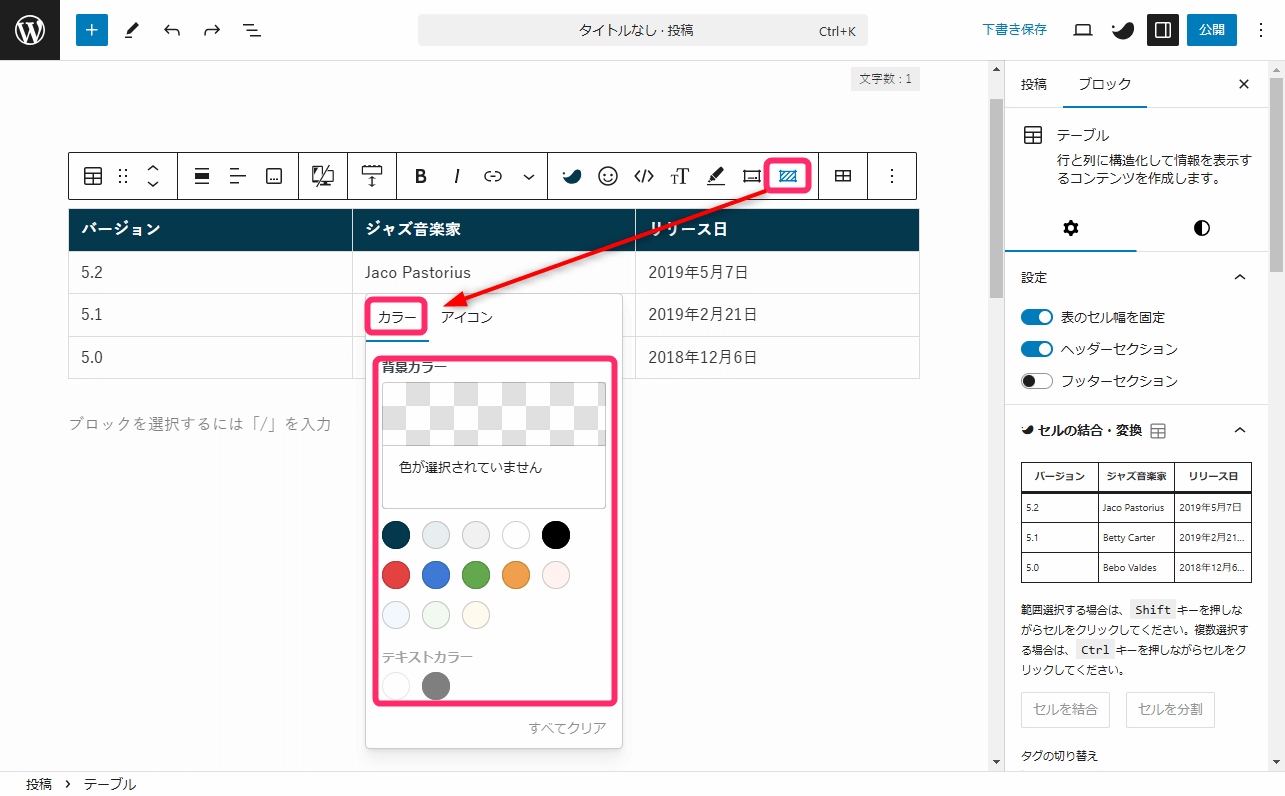Image resolution: width=1285 pixels, height=796 pixels.
Task: Undo the last change
Action: pos(172,30)
